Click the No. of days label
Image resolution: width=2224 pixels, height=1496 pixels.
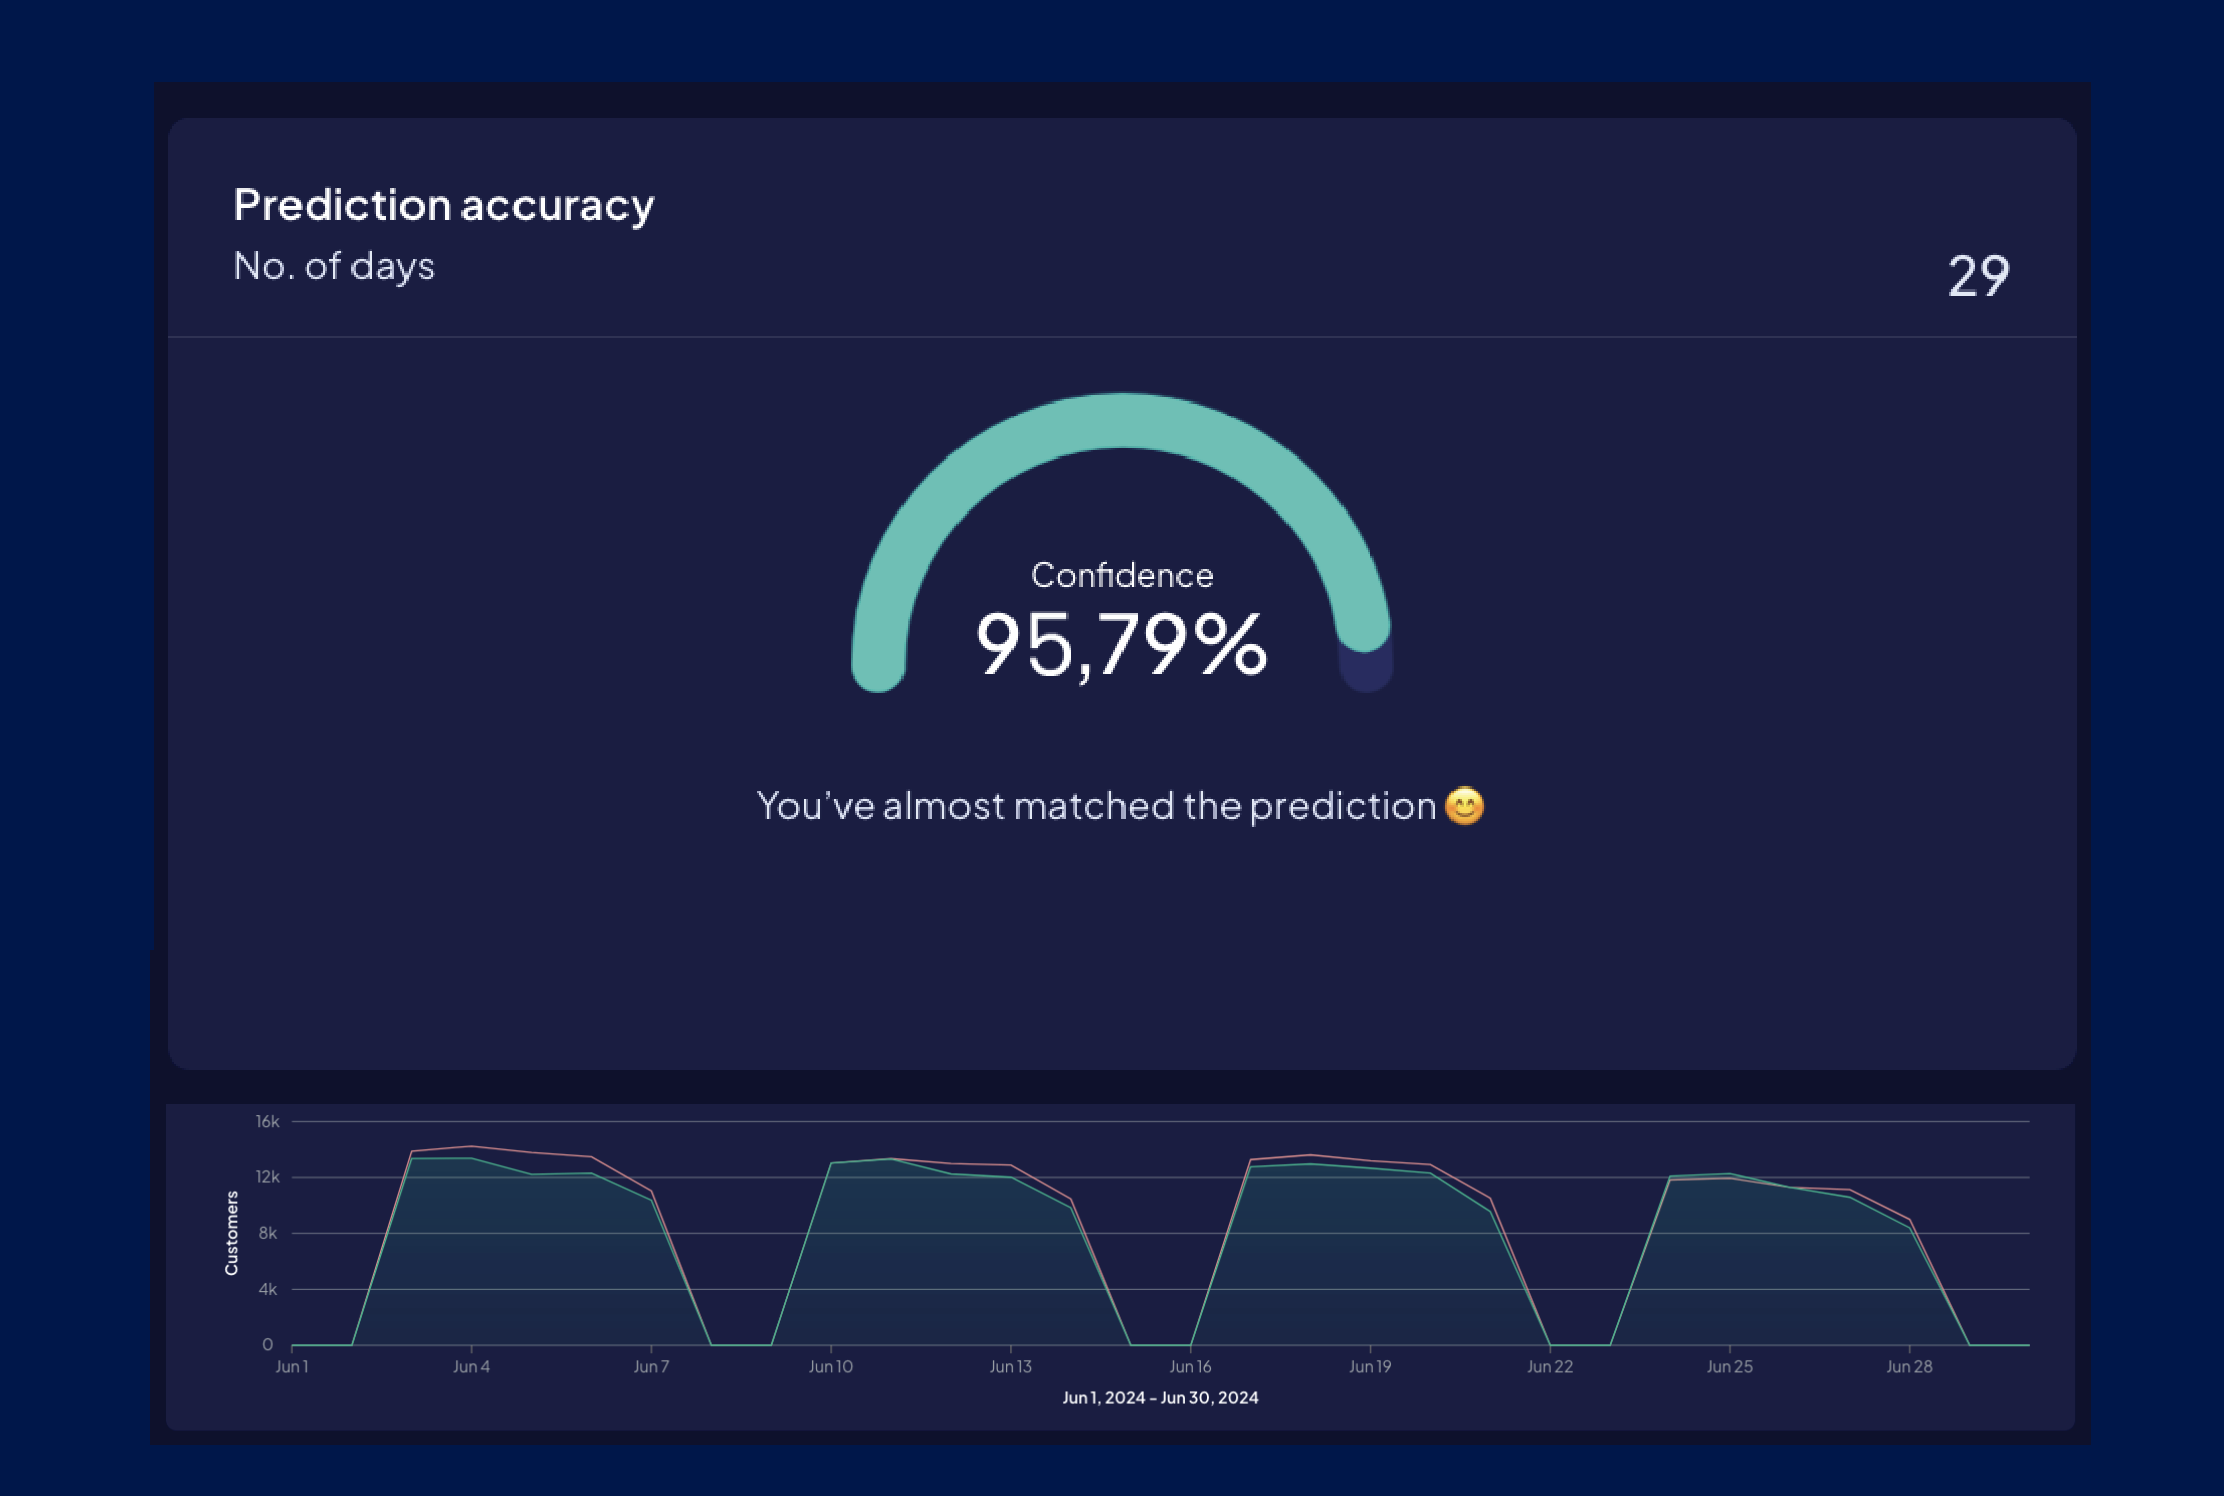pyautogui.click(x=334, y=266)
